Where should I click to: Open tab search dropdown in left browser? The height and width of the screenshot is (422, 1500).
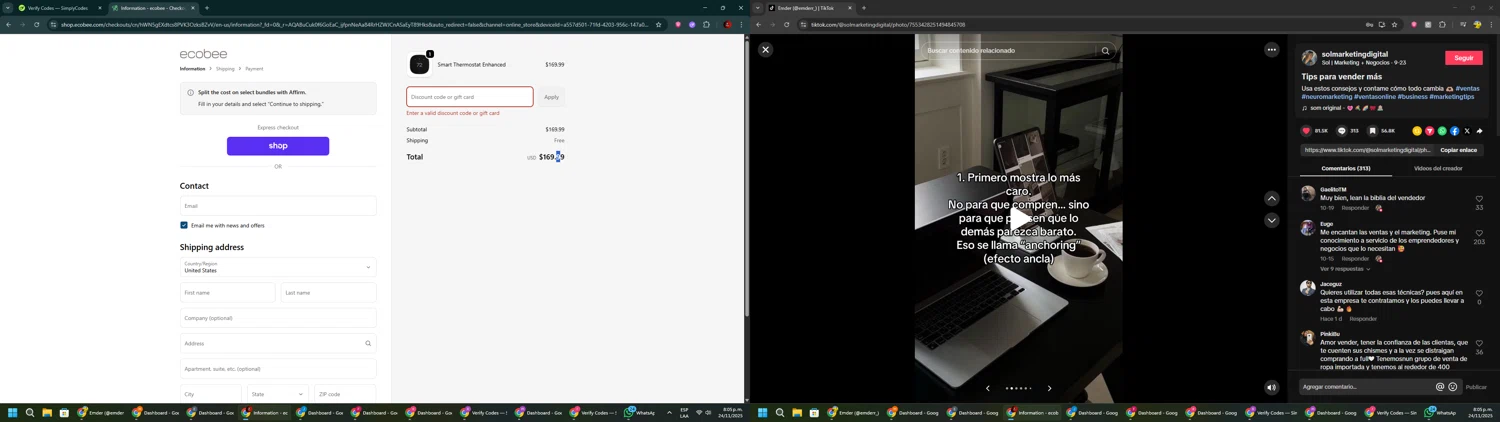pos(7,8)
